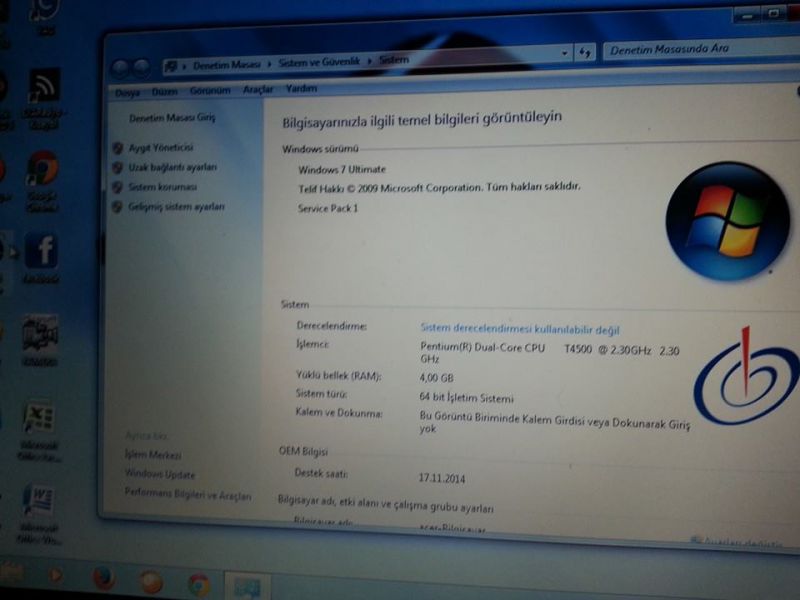Image resolution: width=800 pixels, height=600 pixels.
Task: Open Sistem koruması link
Action: click(162, 187)
